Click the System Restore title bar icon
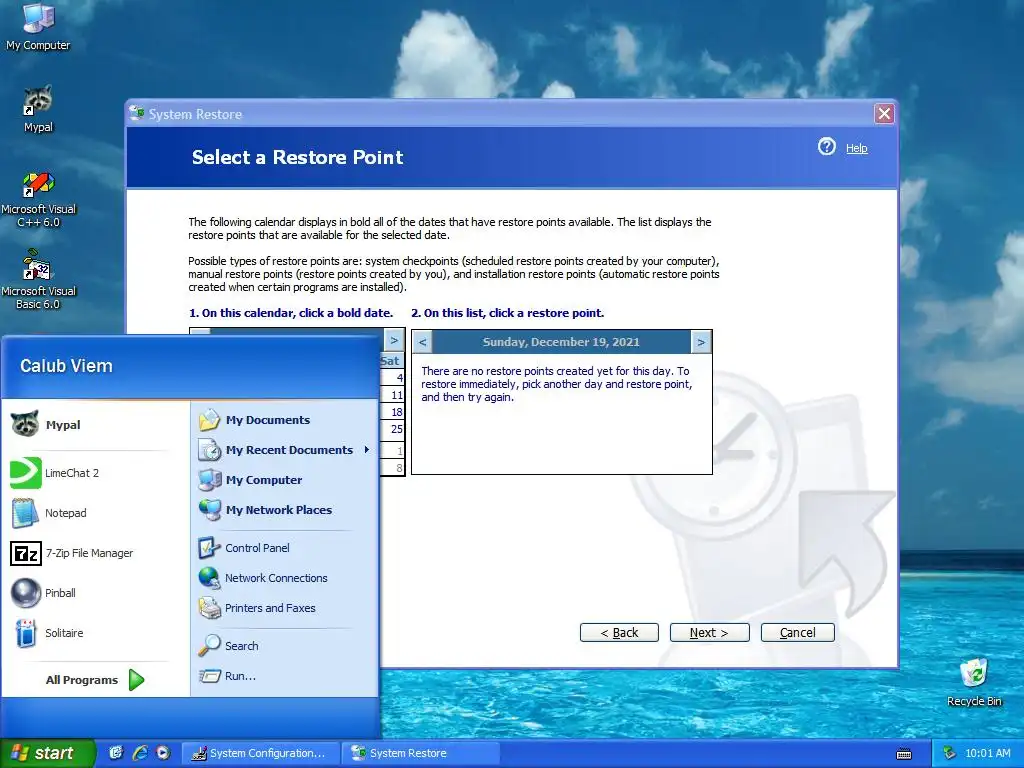The width and height of the screenshot is (1024, 768). click(136, 114)
